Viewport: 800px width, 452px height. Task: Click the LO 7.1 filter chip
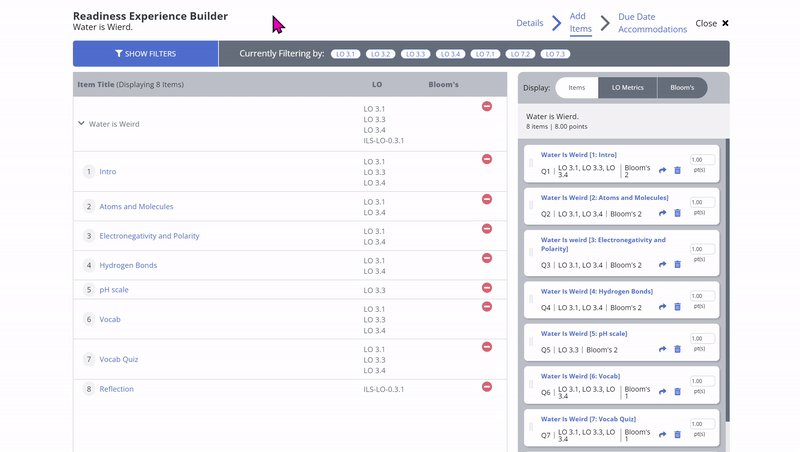point(485,54)
